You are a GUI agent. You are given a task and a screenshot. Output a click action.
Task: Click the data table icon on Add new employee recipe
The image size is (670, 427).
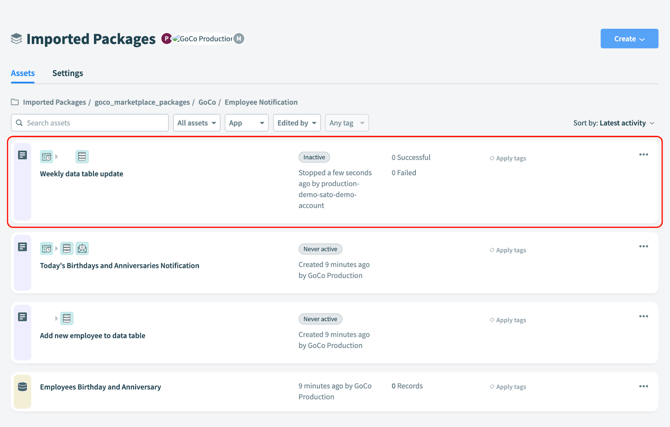(x=67, y=319)
